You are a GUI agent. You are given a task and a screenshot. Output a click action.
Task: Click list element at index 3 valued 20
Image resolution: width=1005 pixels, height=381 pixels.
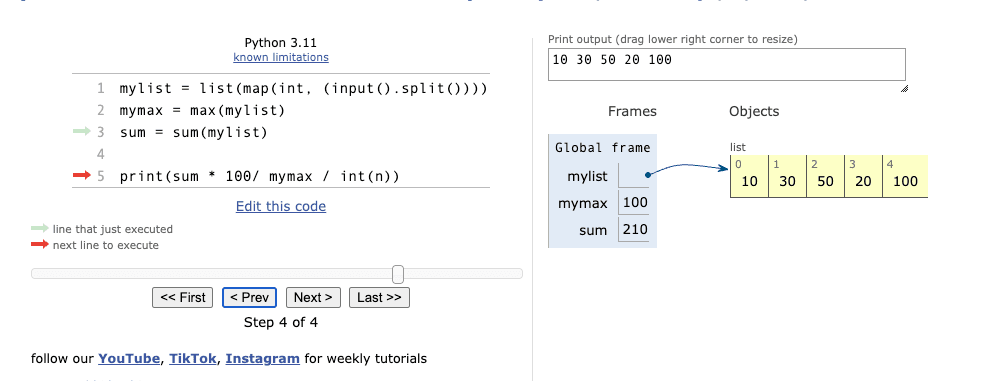point(863,176)
